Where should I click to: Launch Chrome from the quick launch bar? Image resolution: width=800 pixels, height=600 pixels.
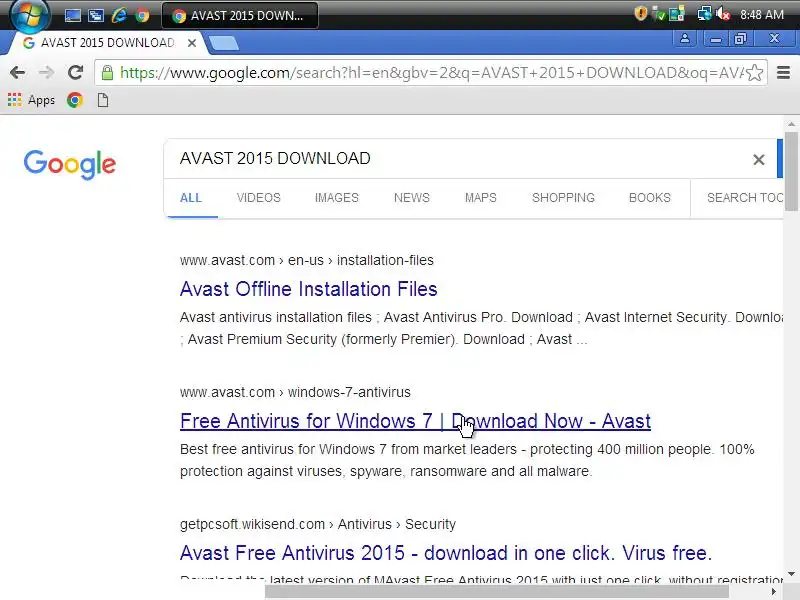tap(142, 15)
